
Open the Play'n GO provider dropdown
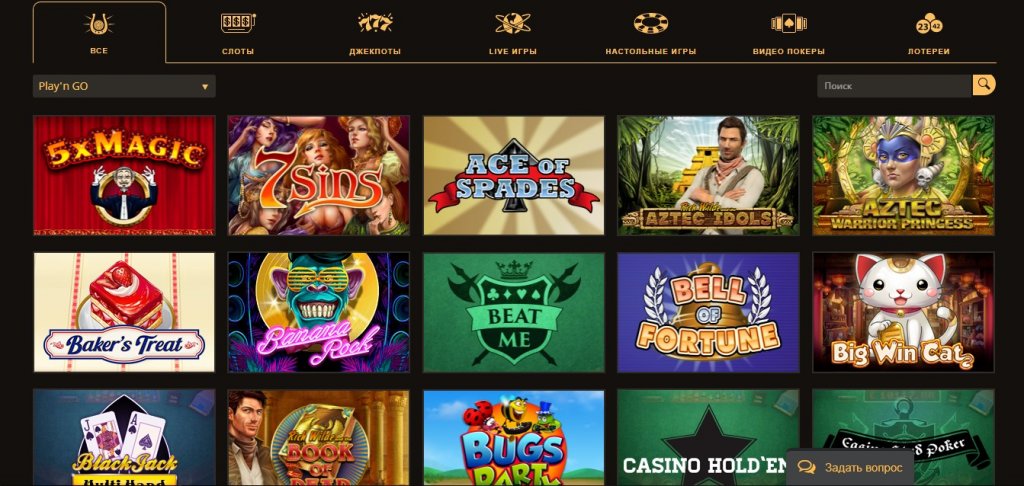(x=124, y=86)
